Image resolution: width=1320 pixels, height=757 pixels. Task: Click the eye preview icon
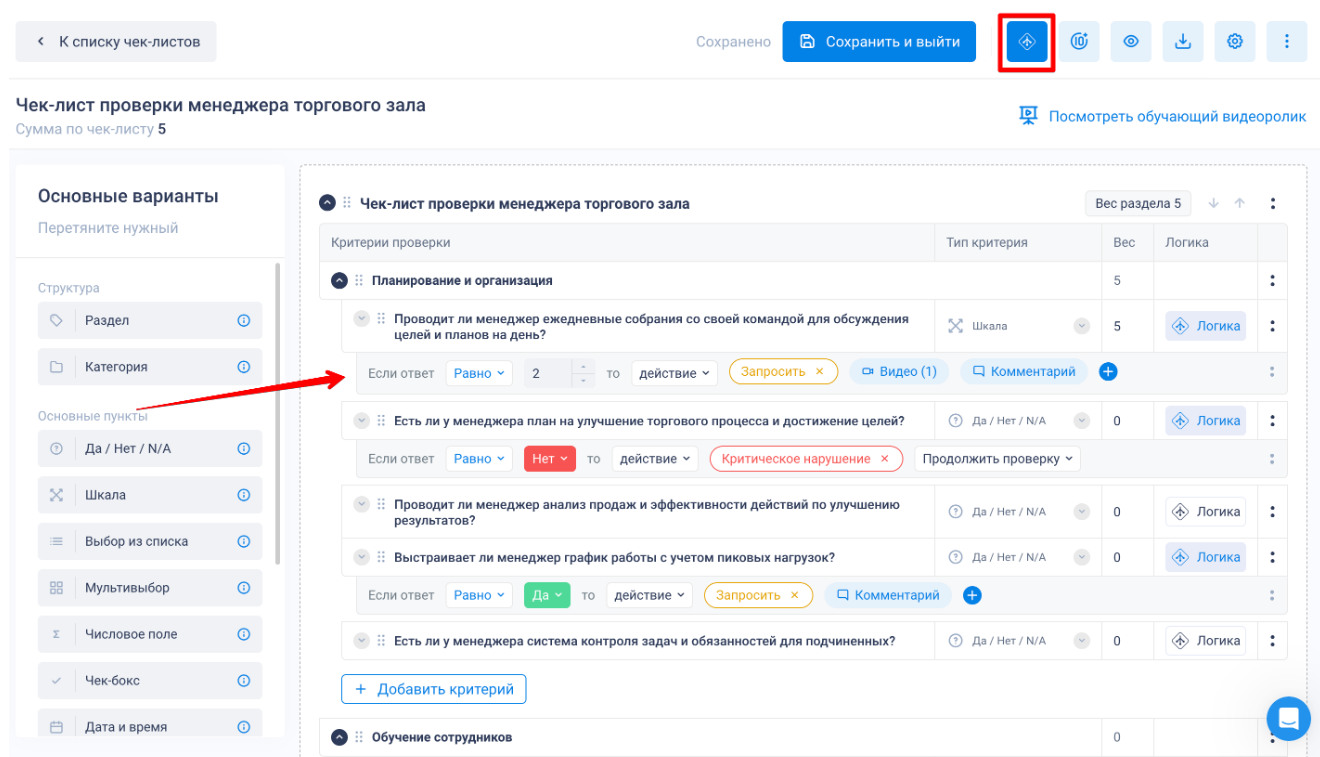click(1131, 42)
